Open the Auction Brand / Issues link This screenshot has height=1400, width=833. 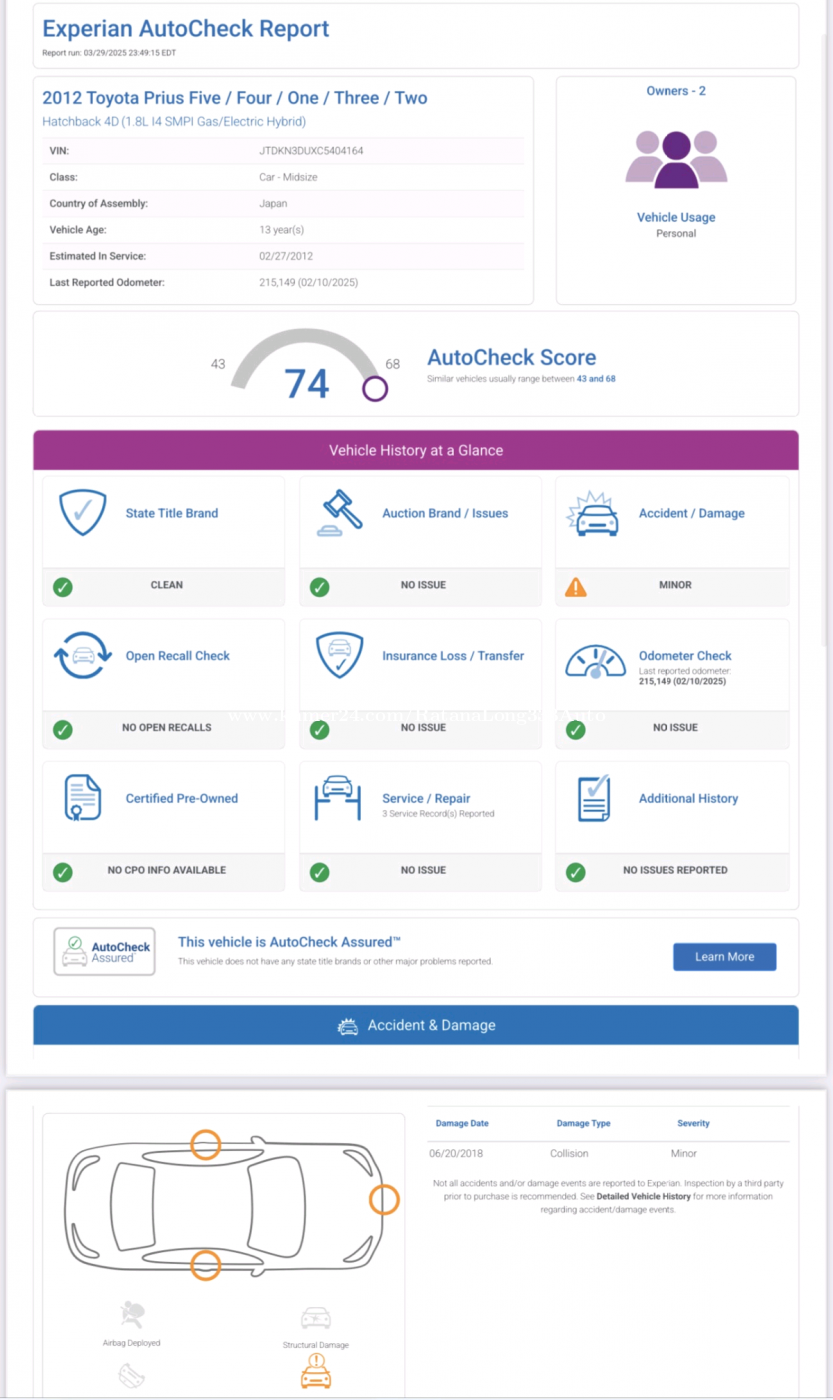coord(445,513)
